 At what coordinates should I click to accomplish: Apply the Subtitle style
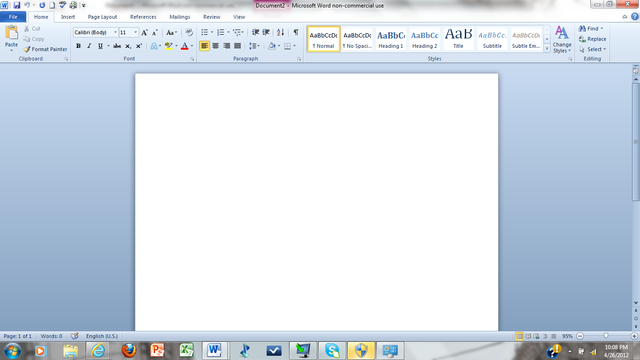pos(492,39)
